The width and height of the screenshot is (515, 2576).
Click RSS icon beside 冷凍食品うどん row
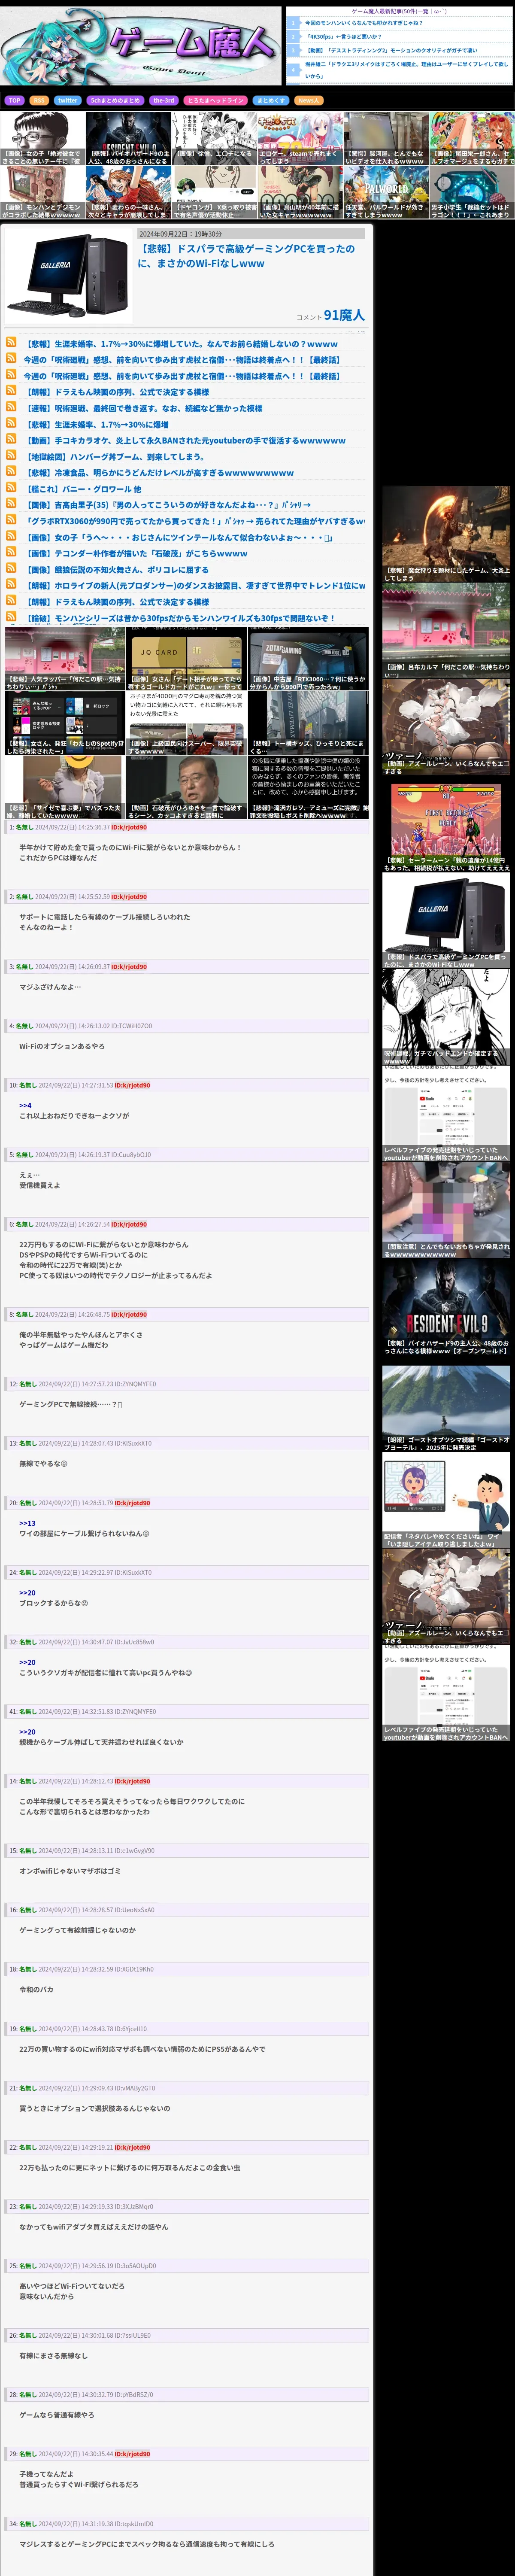(11, 472)
